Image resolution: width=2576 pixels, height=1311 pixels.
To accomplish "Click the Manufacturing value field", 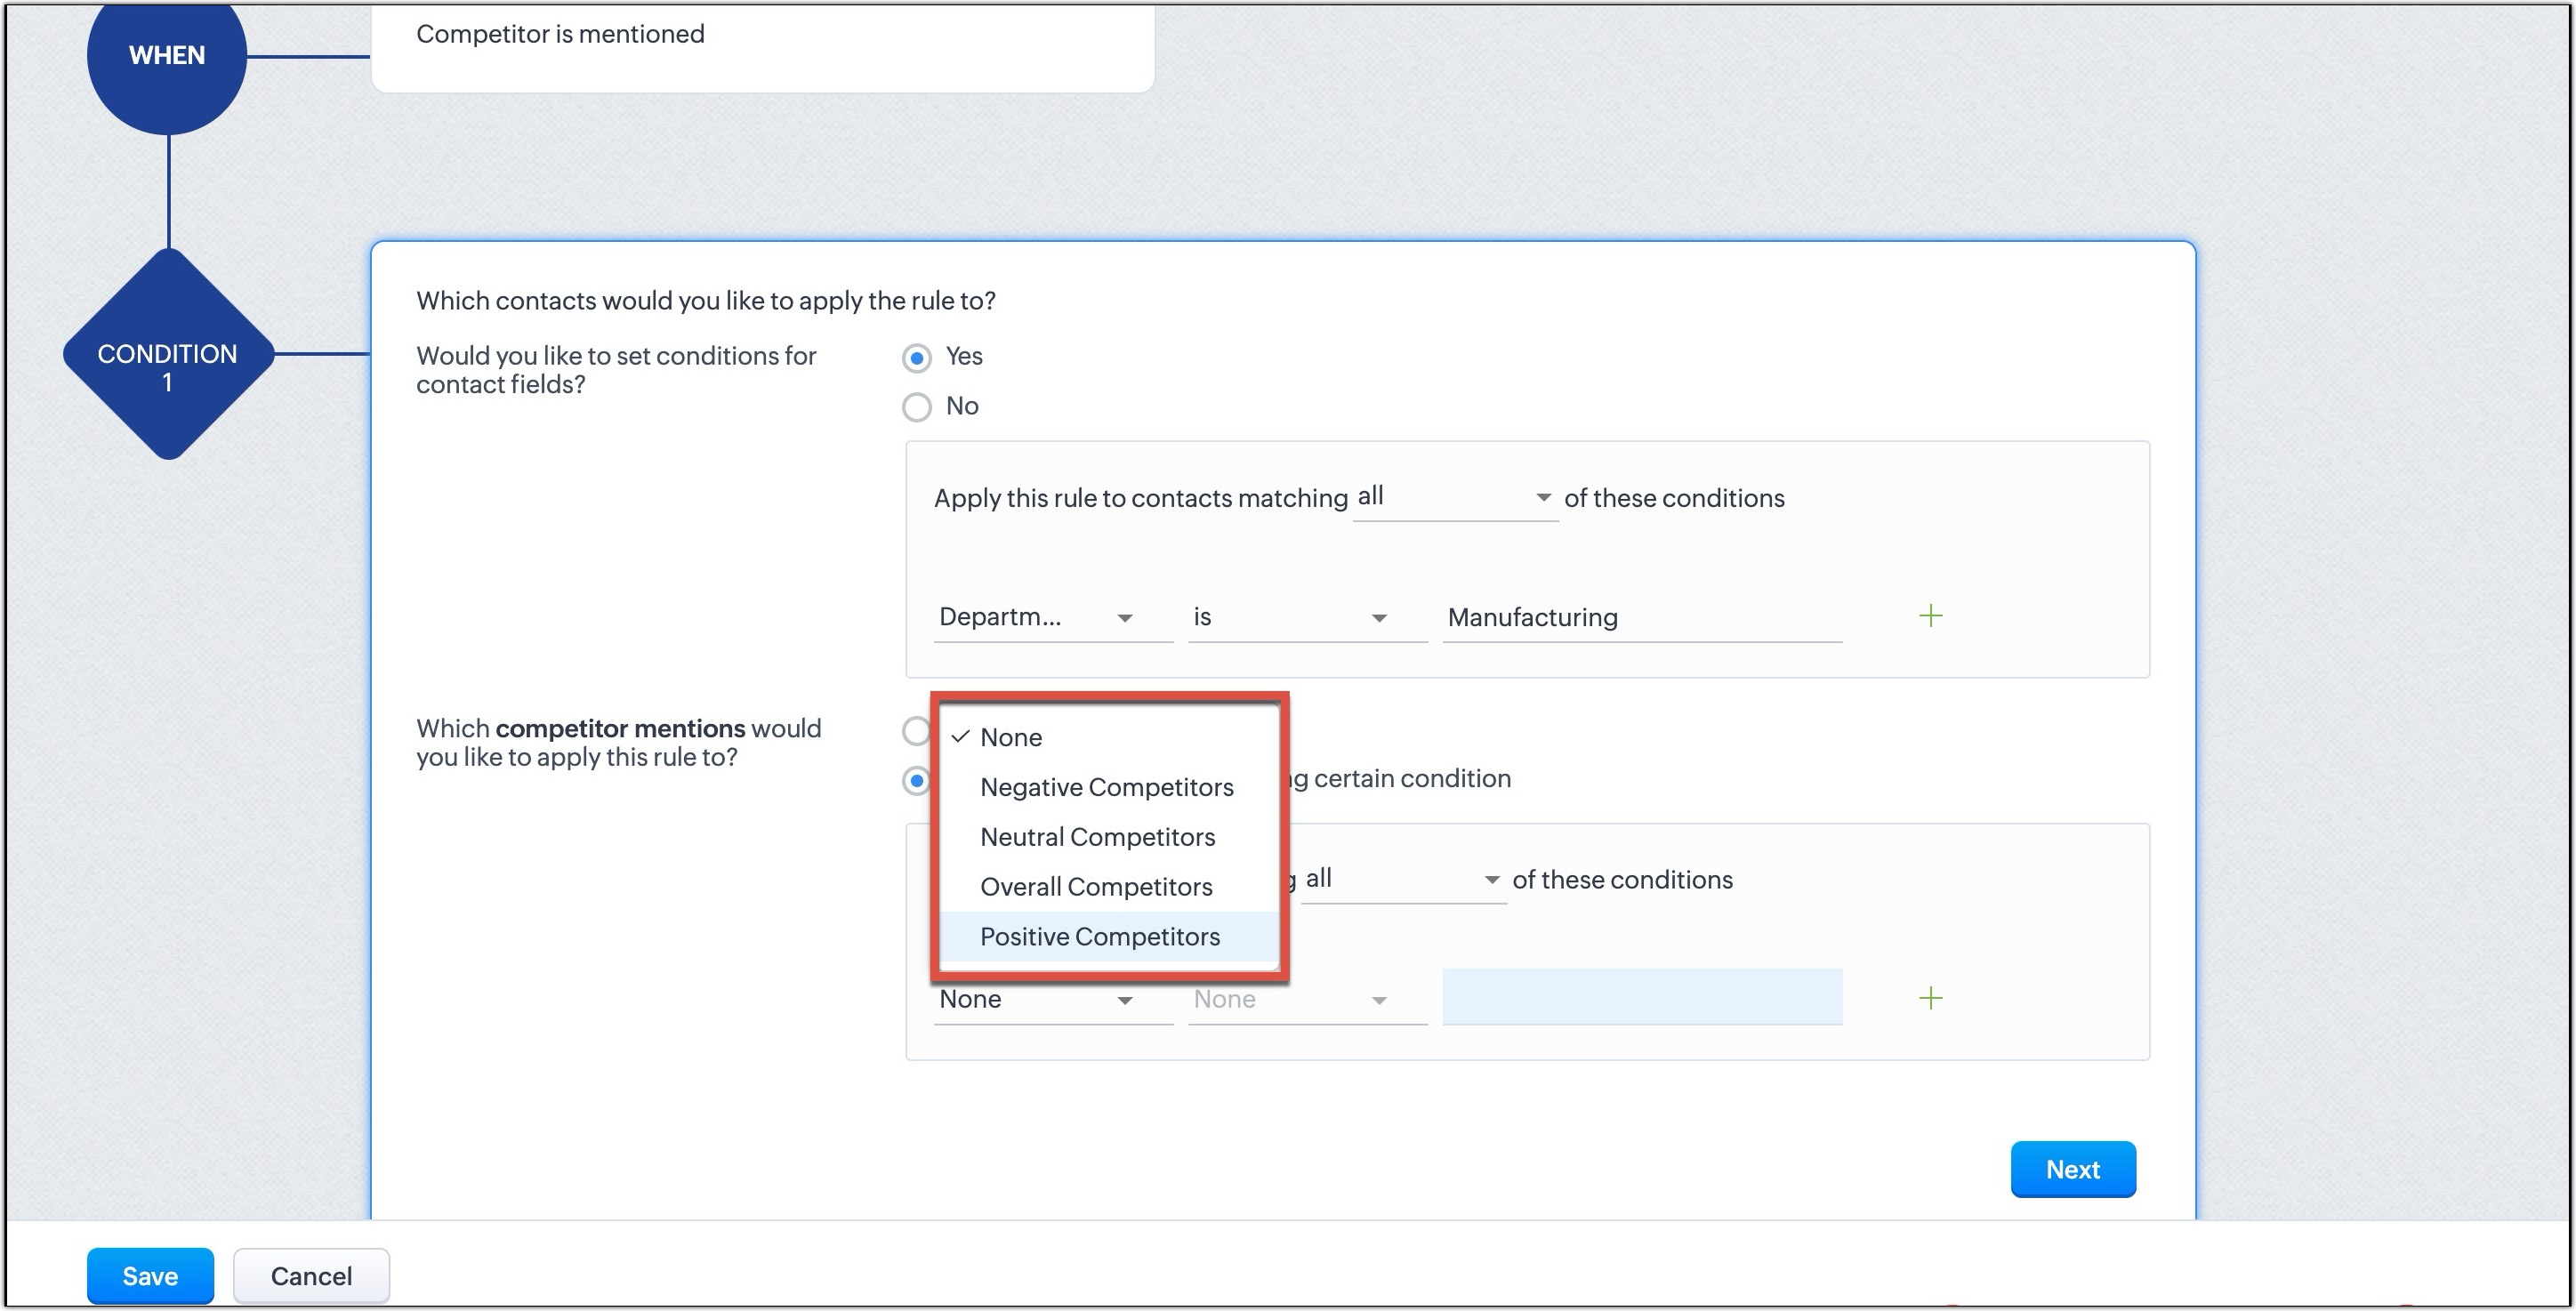I will point(1640,617).
